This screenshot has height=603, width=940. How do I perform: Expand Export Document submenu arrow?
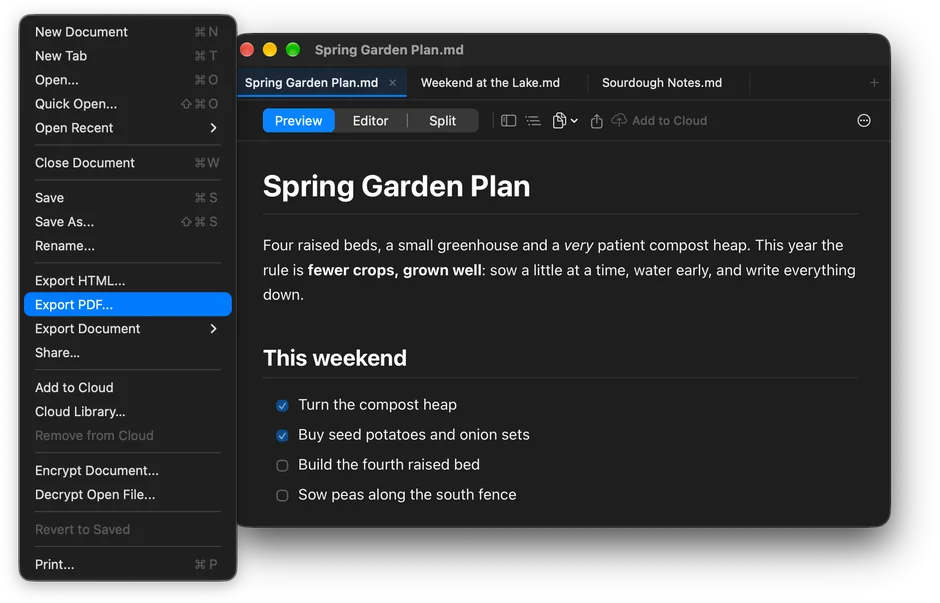[213, 328]
